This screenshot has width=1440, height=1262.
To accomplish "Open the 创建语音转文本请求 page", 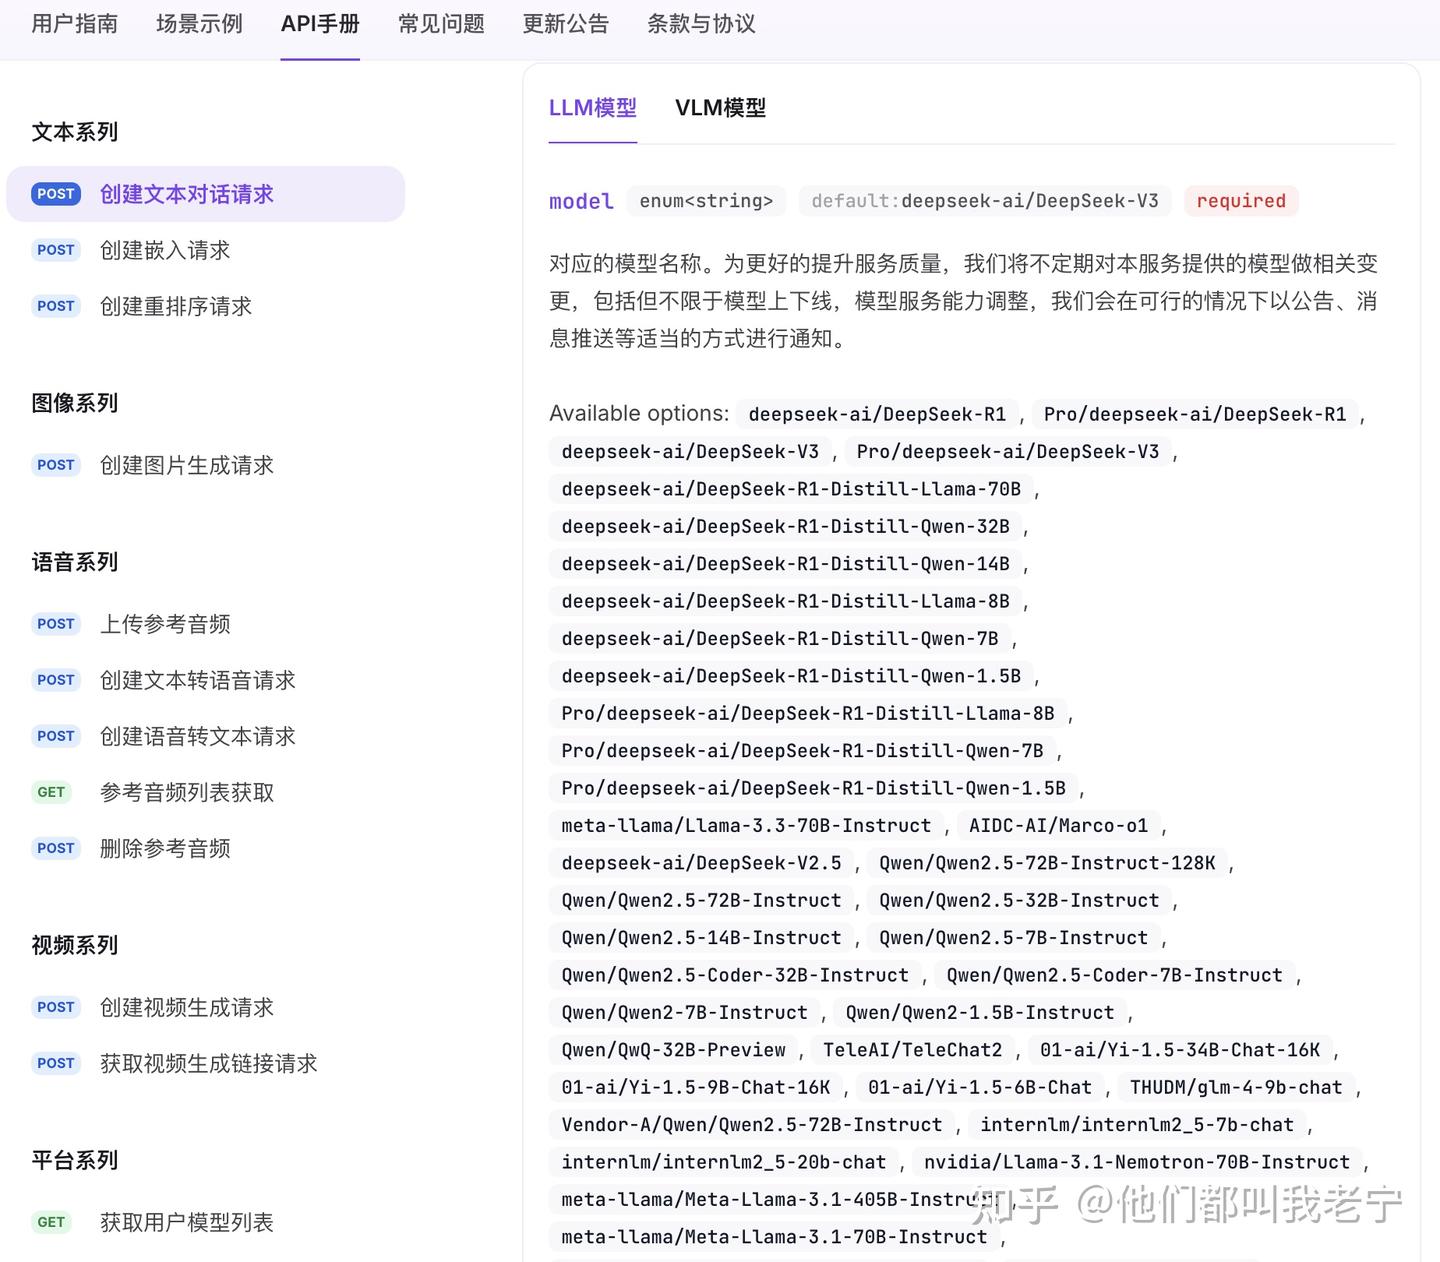I will click(197, 736).
